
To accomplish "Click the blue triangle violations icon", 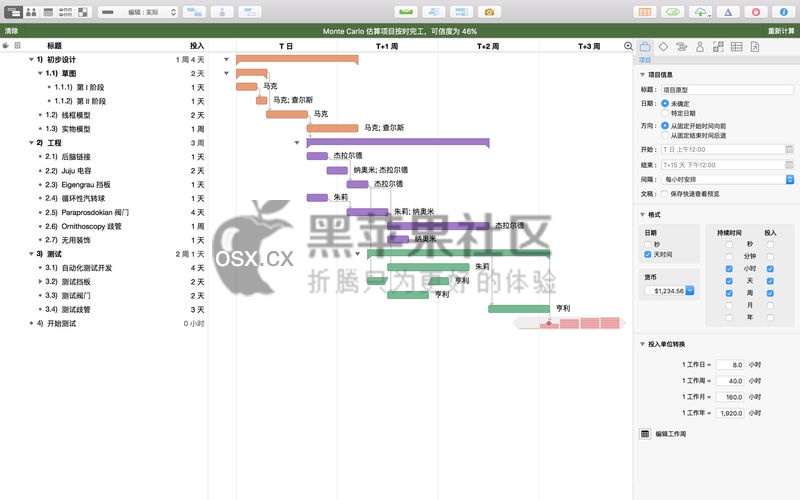I will (728, 12).
